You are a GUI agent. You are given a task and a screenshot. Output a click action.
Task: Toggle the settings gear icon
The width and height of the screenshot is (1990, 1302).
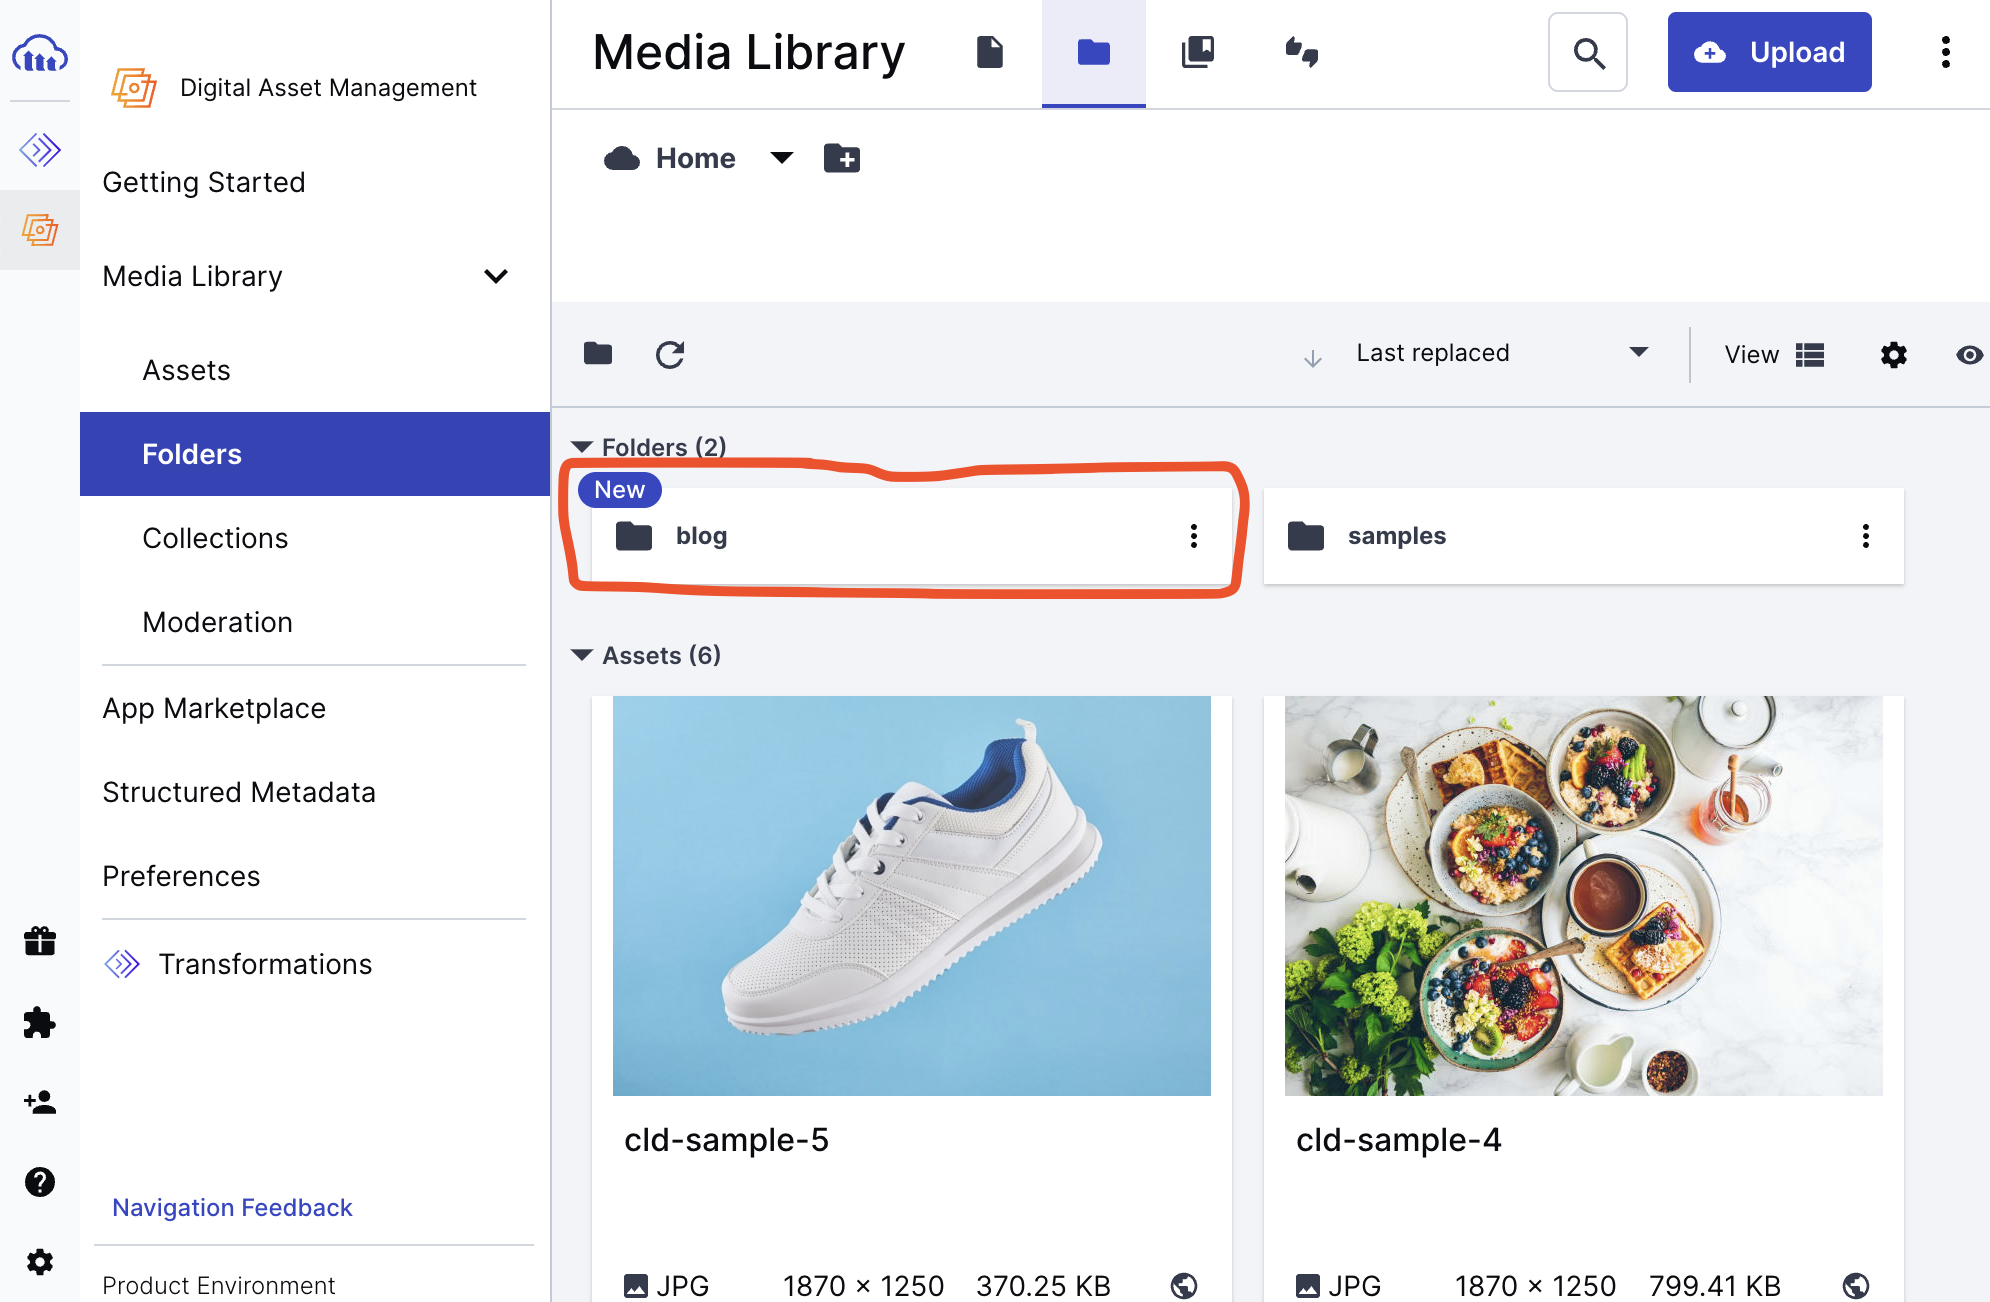click(x=1893, y=353)
